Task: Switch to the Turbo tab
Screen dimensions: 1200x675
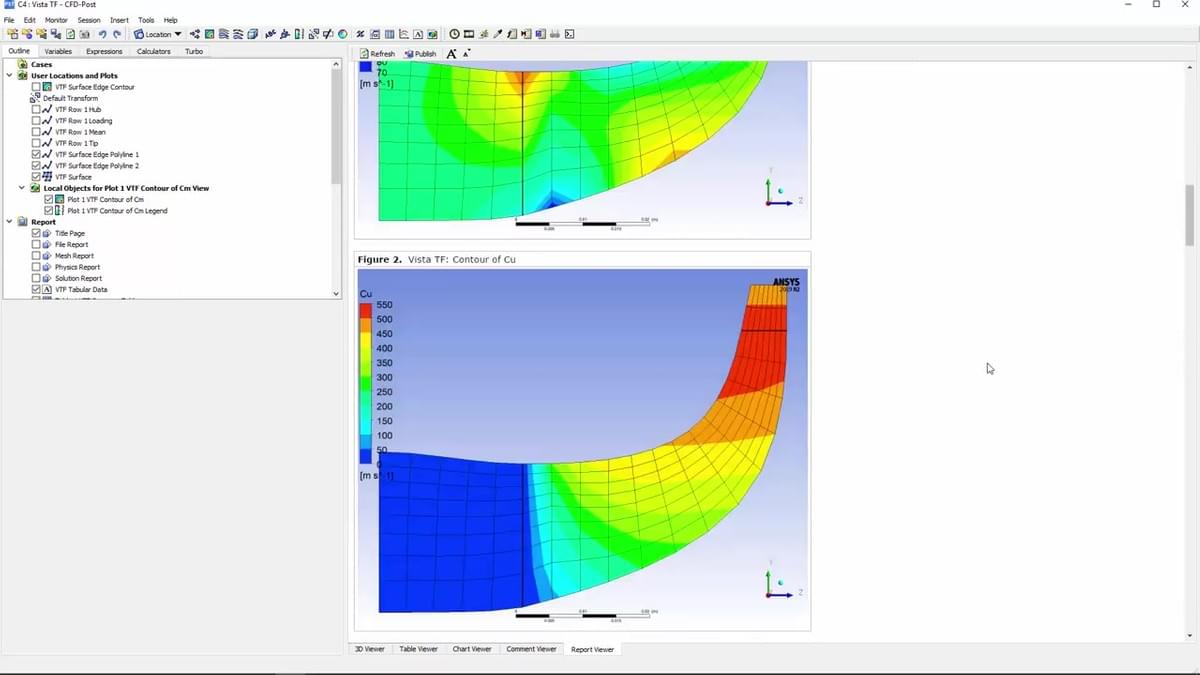Action: tap(194, 51)
